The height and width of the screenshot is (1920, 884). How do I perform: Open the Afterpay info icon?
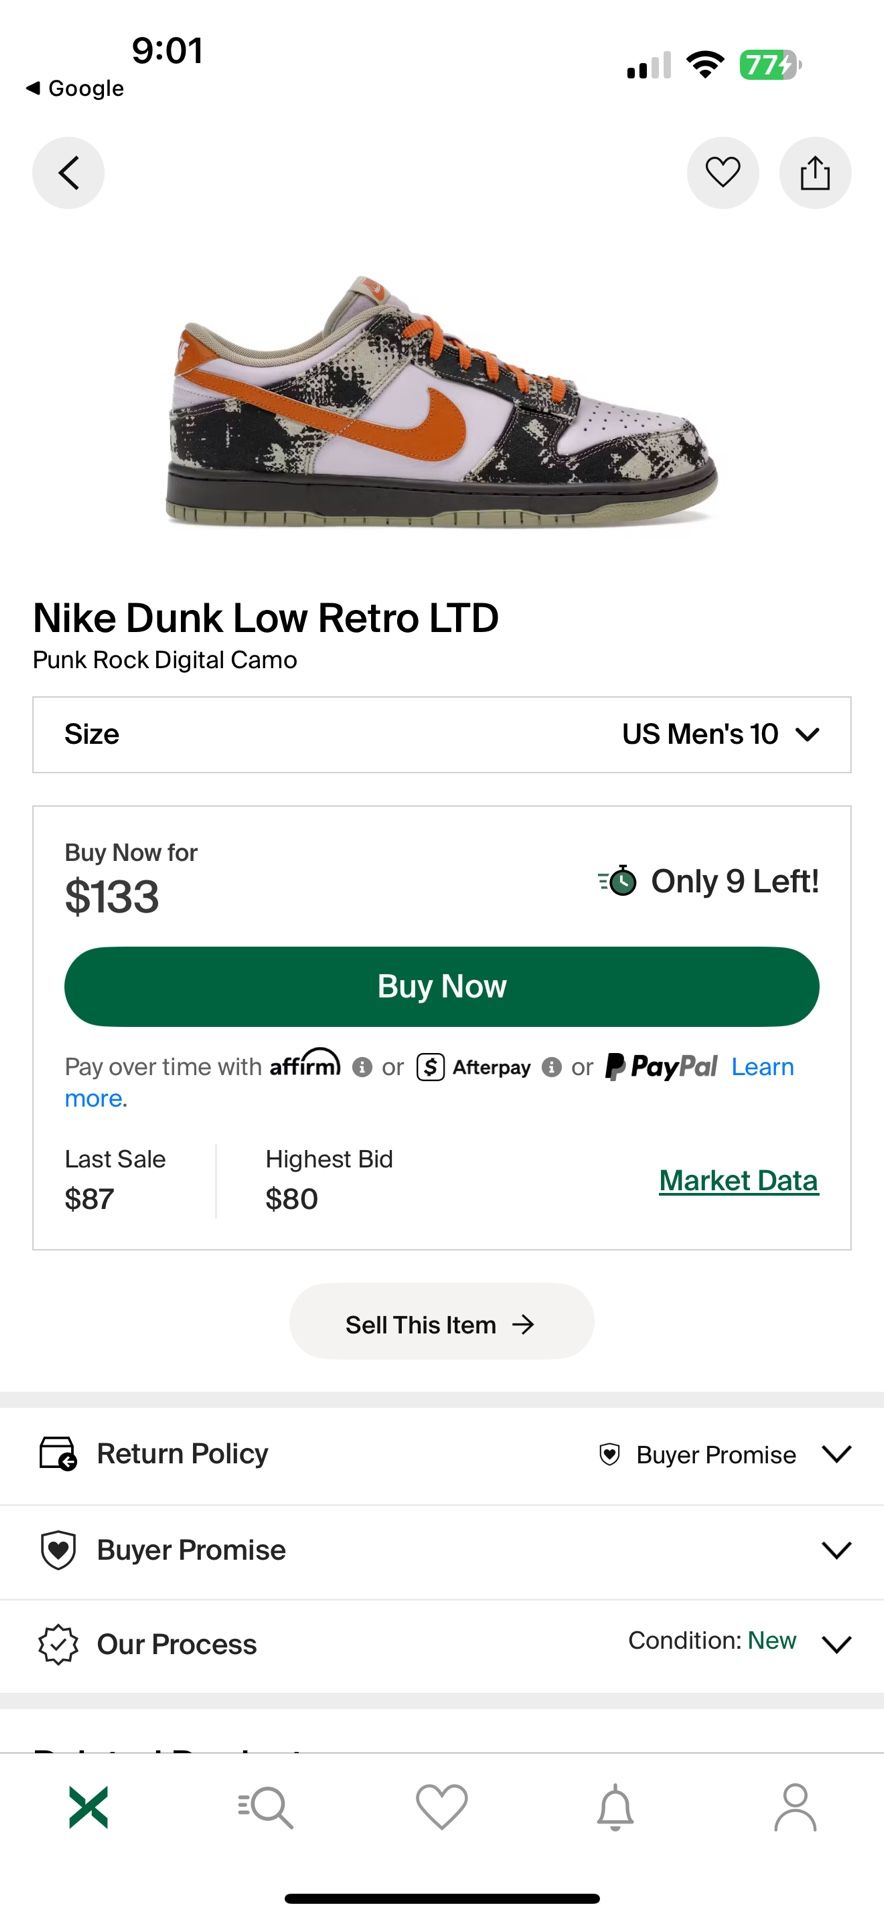551,1067
